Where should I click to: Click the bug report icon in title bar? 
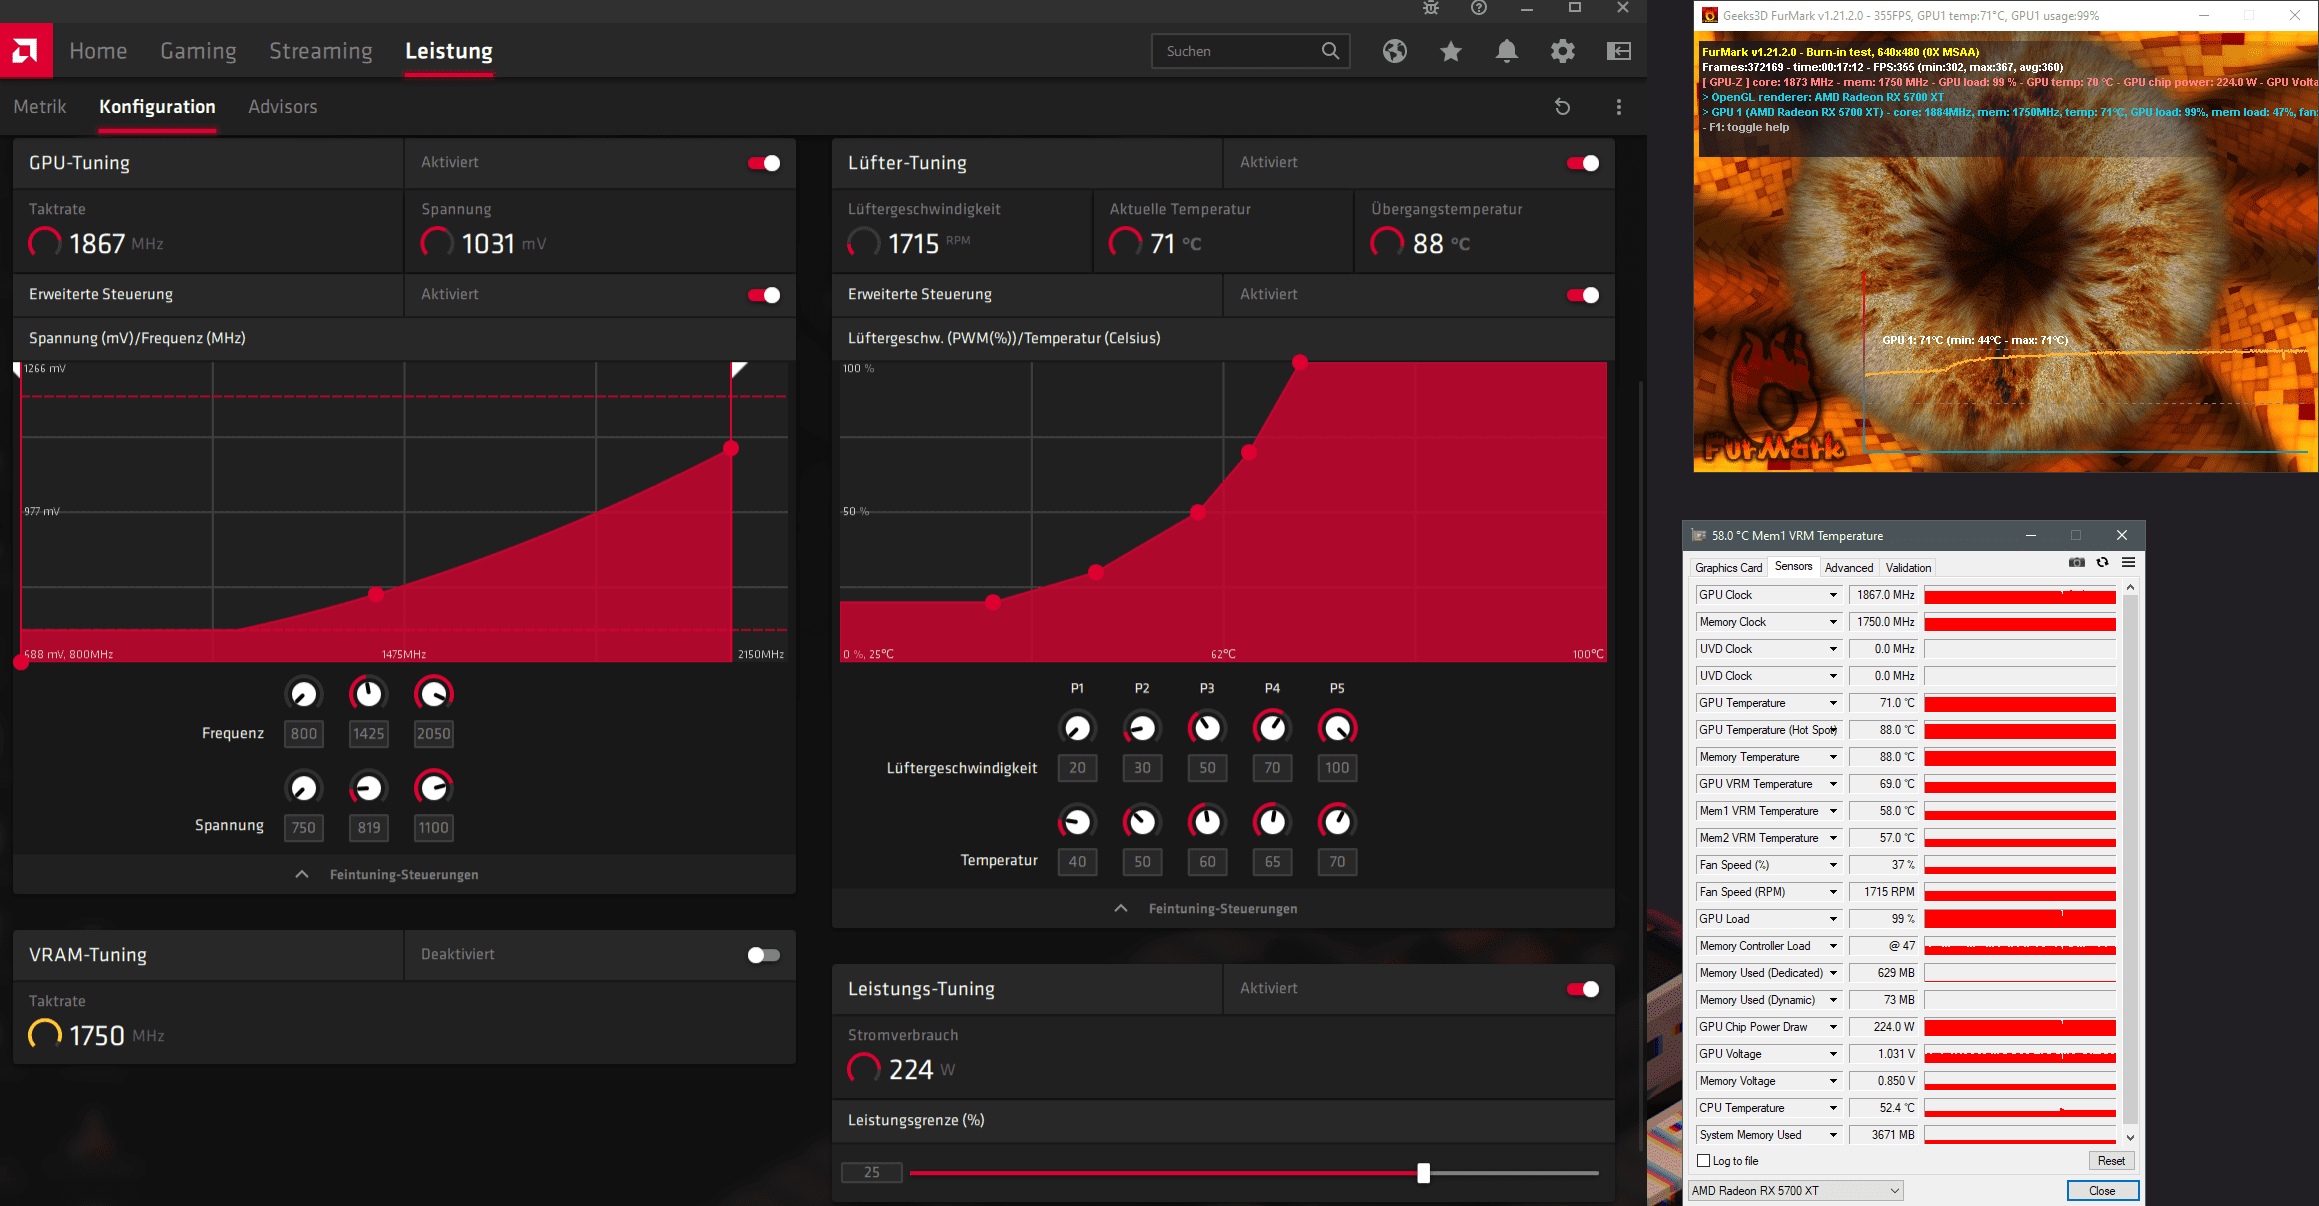coord(1431,8)
